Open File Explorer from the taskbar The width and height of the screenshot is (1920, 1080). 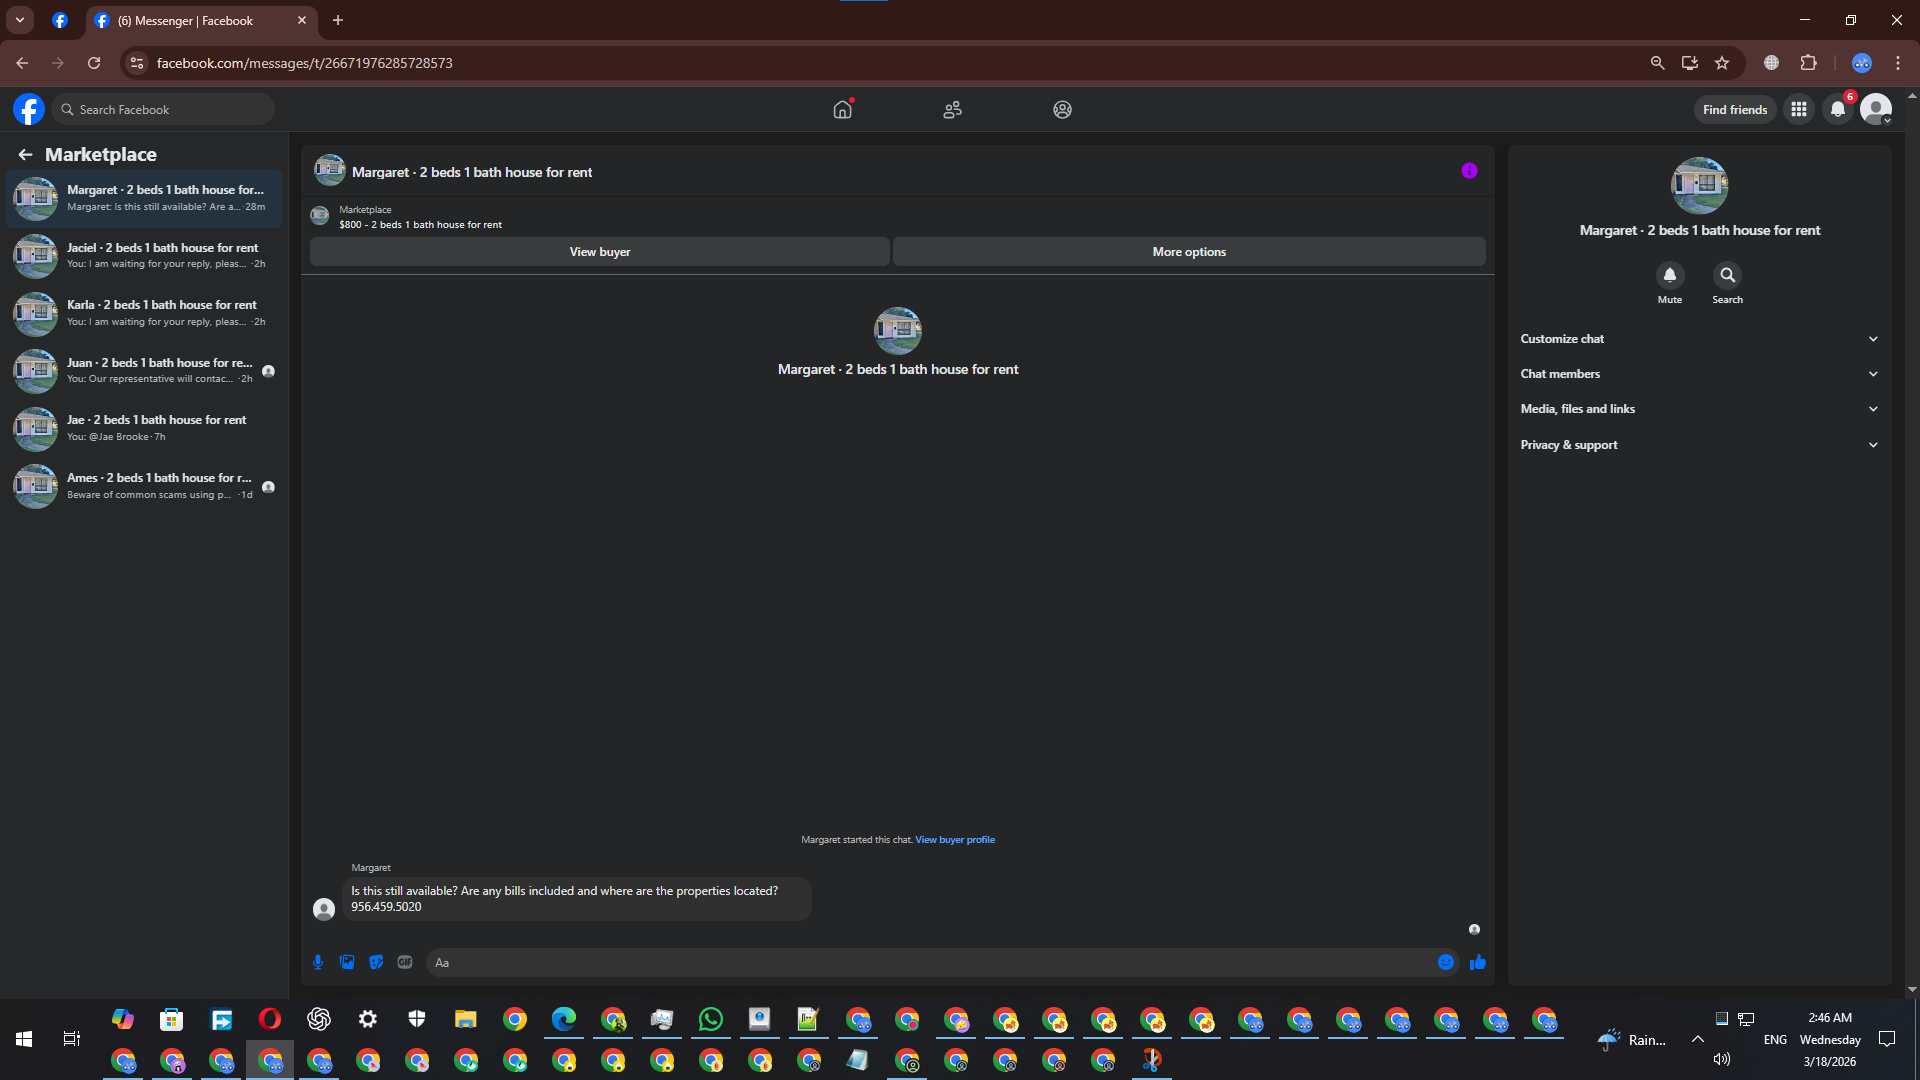[466, 1019]
